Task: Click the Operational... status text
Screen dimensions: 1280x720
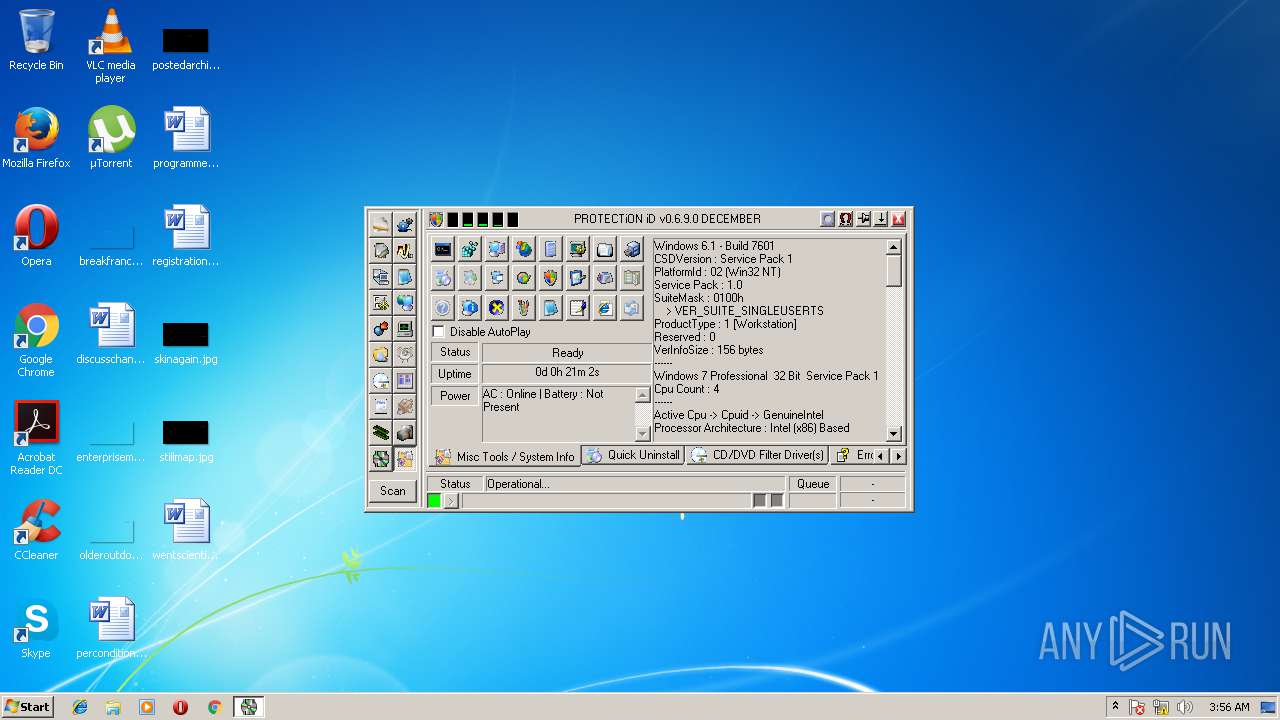Action: [x=518, y=484]
